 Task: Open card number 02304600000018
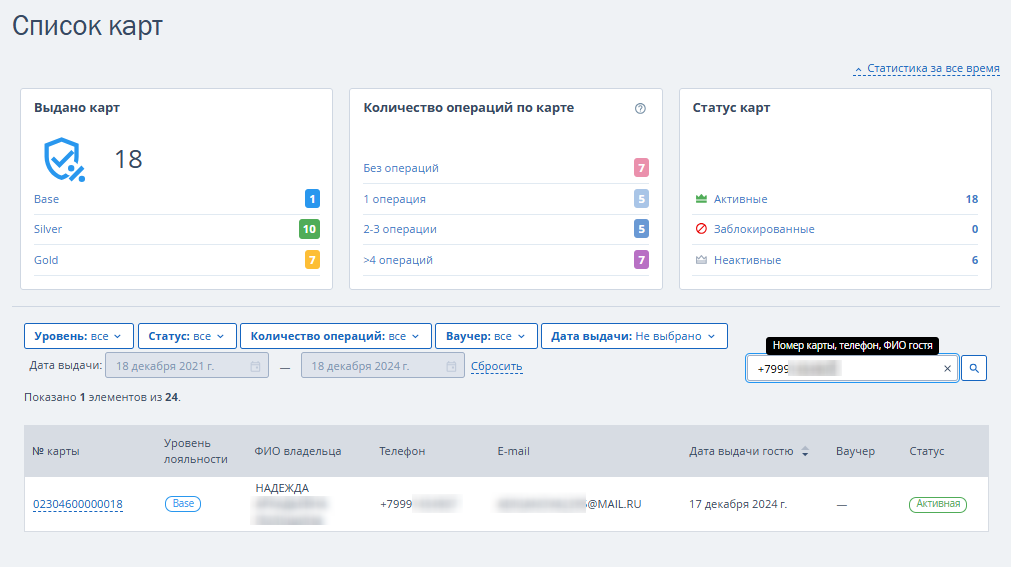pos(77,504)
